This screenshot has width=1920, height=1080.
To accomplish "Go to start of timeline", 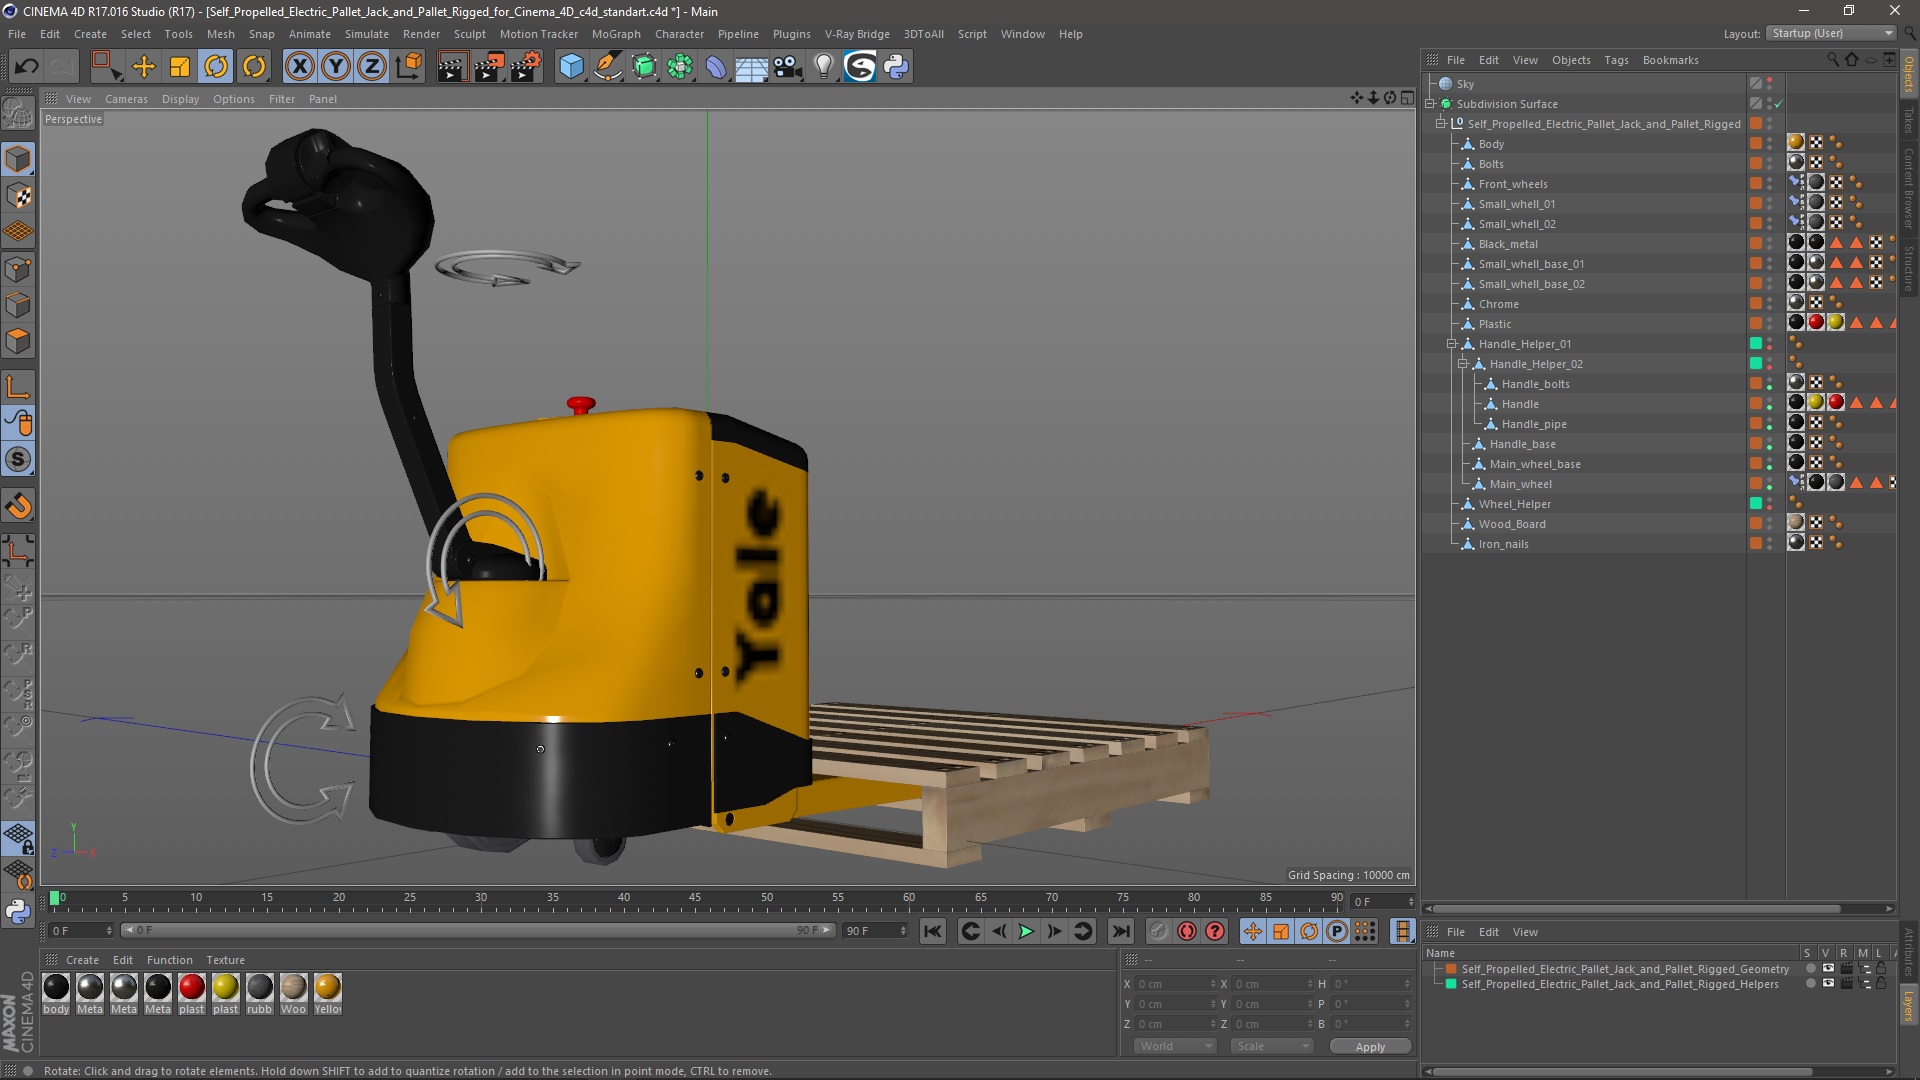I will point(933,931).
